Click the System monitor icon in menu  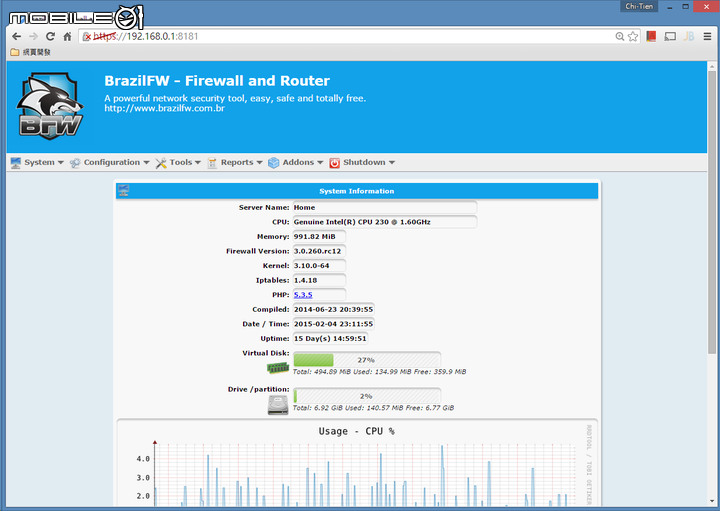point(16,163)
